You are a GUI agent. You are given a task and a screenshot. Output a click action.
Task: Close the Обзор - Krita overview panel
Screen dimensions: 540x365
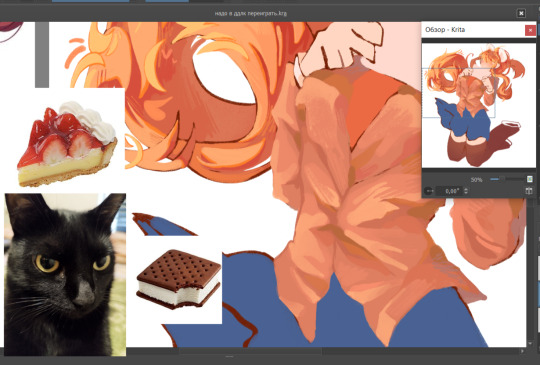pos(530,30)
